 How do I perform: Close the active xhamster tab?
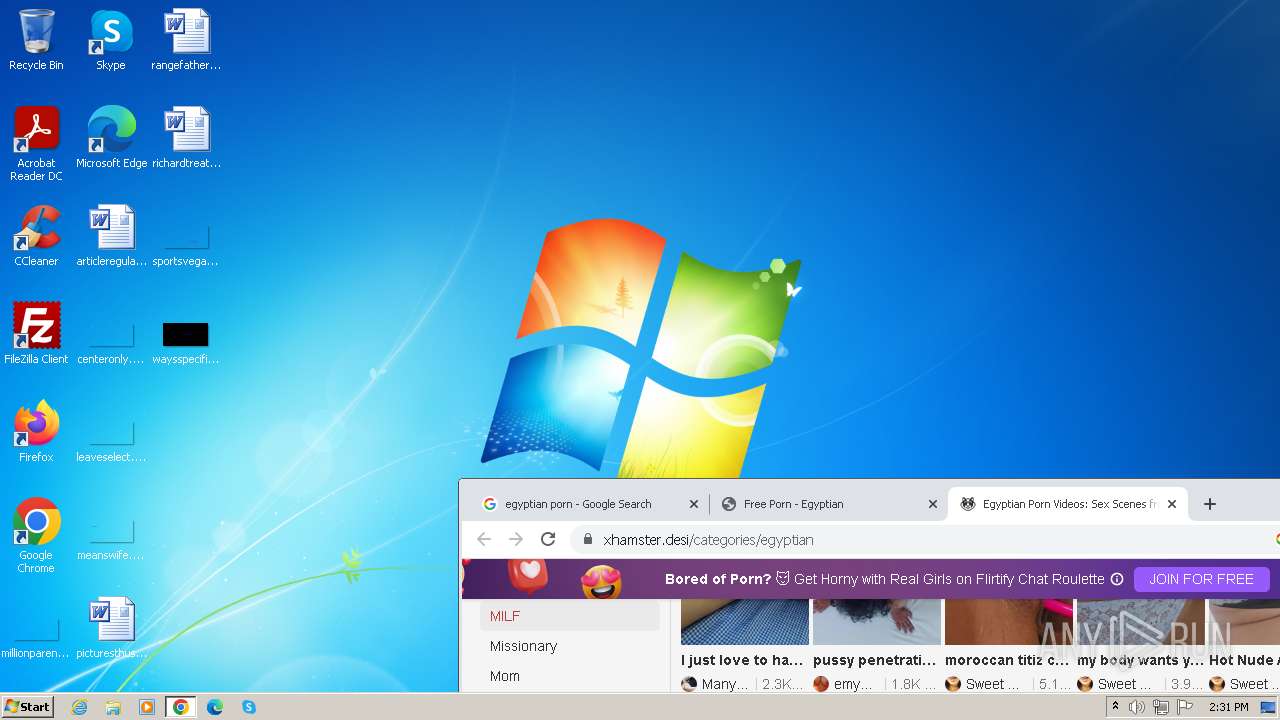(1172, 504)
